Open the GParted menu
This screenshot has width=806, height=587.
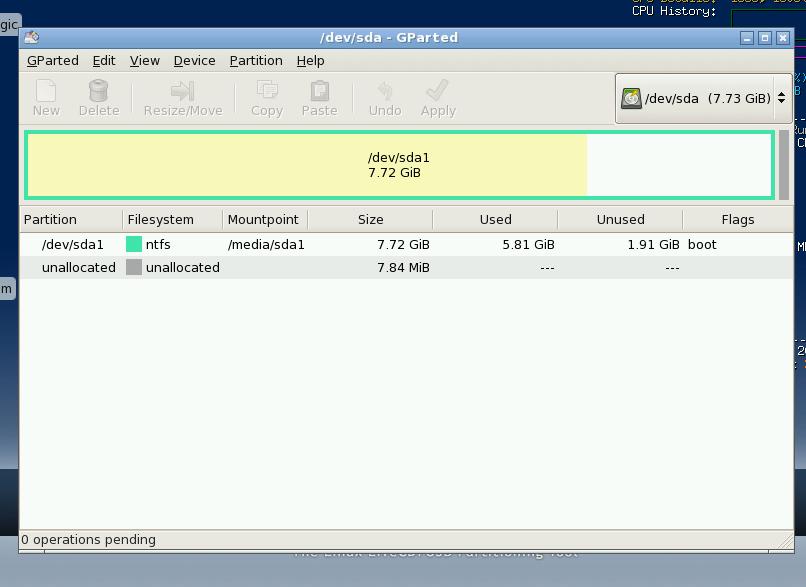[x=52, y=60]
